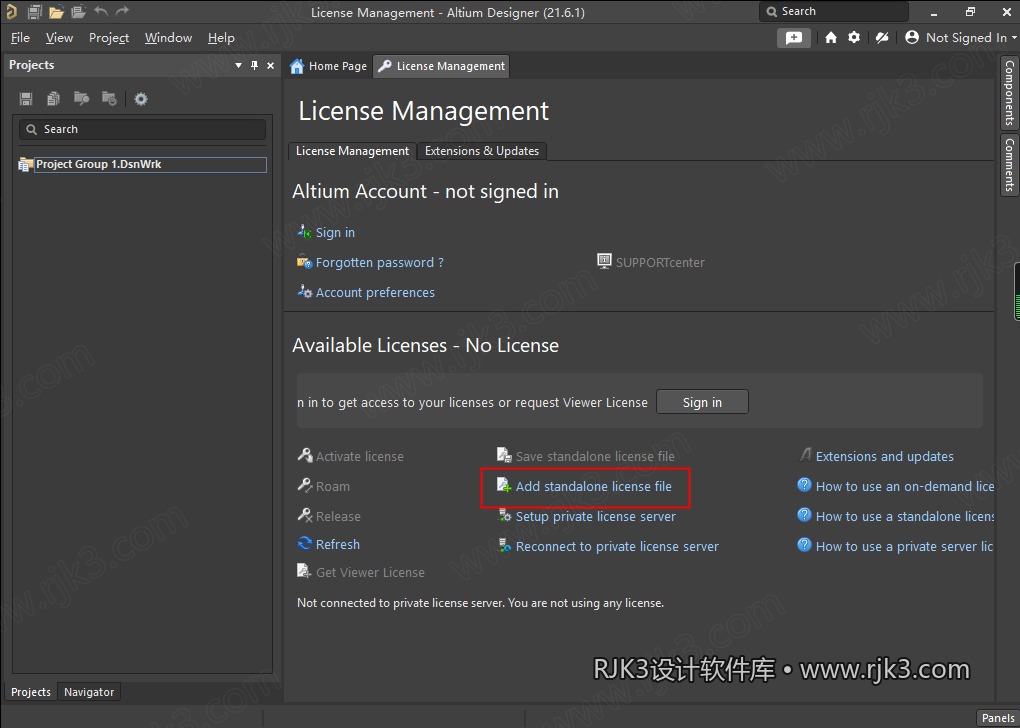1020x728 pixels.
Task: Click the slashed connection status icon
Action: click(882, 38)
